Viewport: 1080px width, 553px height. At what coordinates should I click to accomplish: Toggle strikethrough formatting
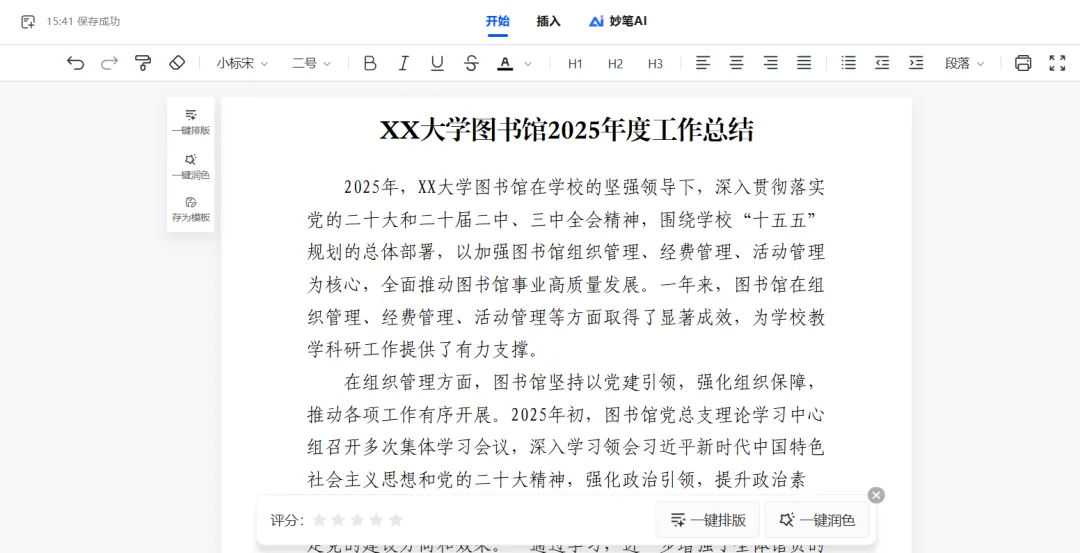(x=471, y=63)
